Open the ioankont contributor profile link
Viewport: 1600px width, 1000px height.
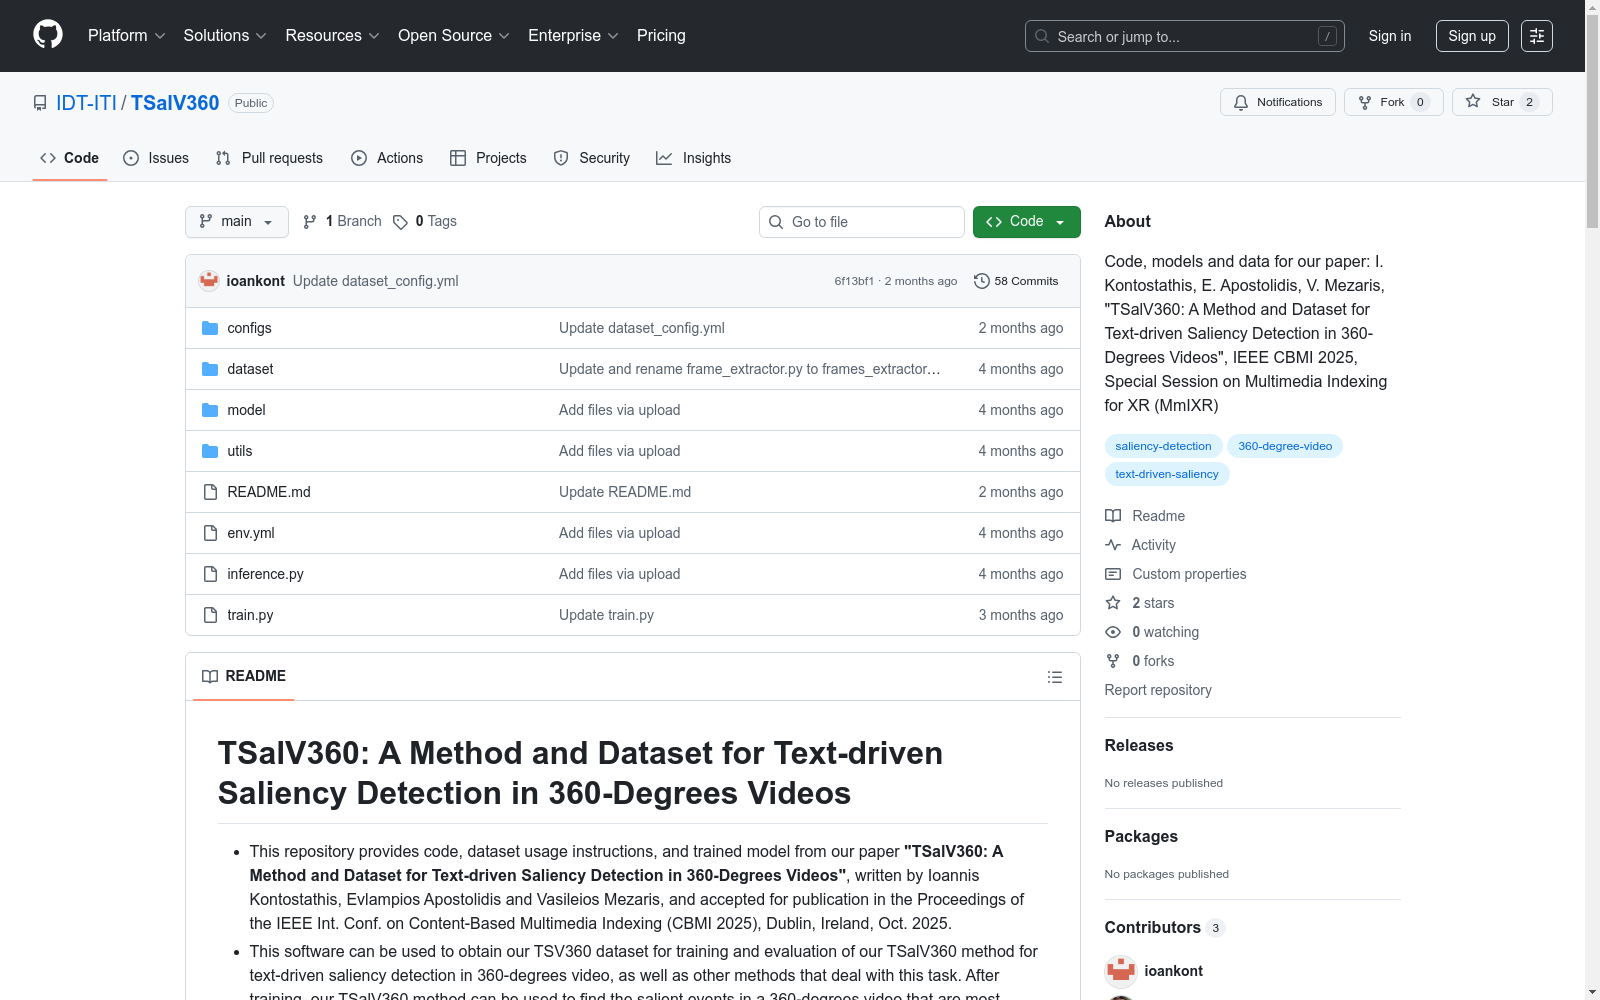click(x=1173, y=971)
